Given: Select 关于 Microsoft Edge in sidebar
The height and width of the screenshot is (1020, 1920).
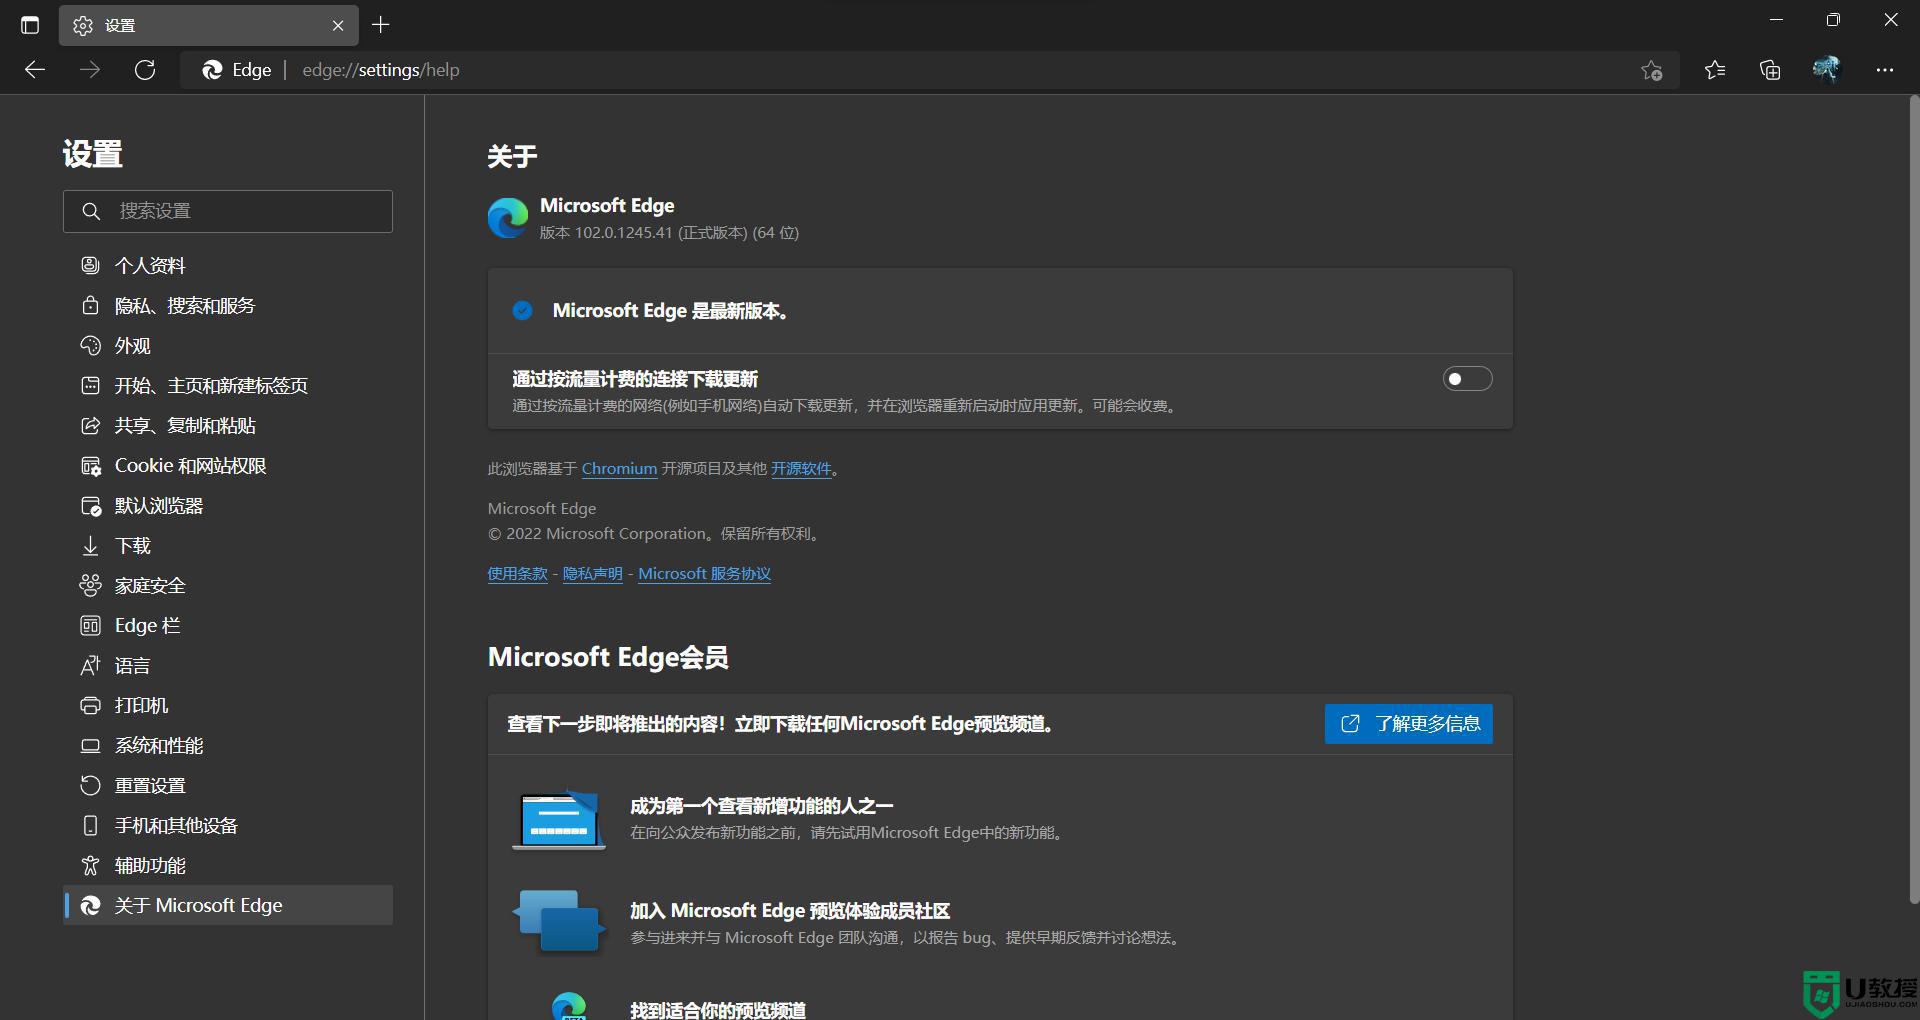Looking at the screenshot, I should [x=228, y=905].
